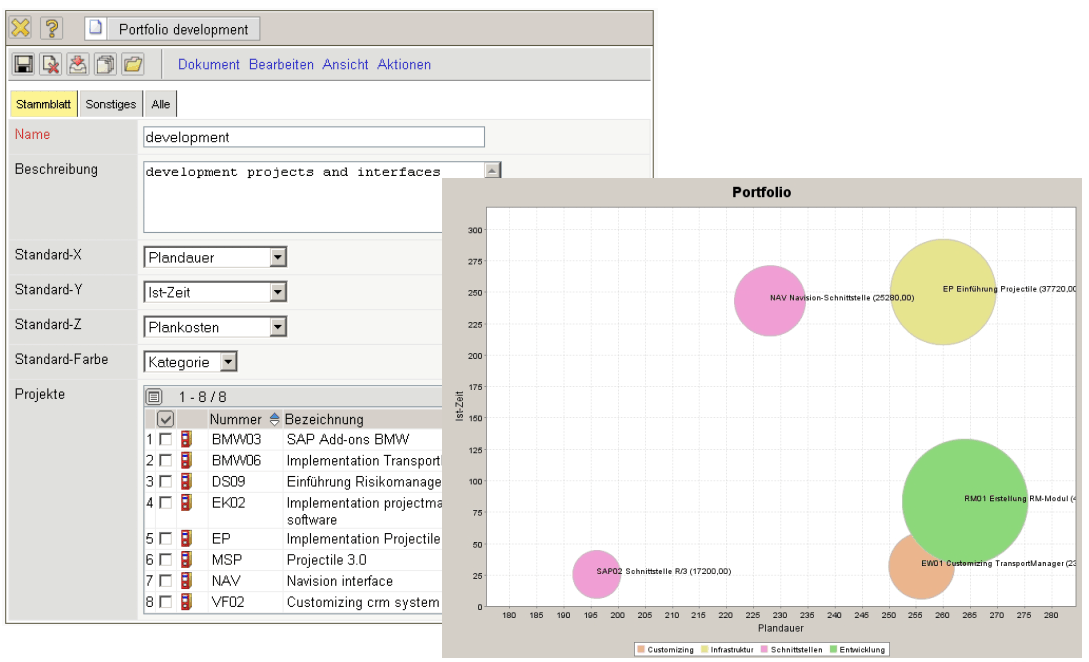1089x662 pixels.
Task: Click the inbox tray icon with red arrow
Action: [78, 65]
